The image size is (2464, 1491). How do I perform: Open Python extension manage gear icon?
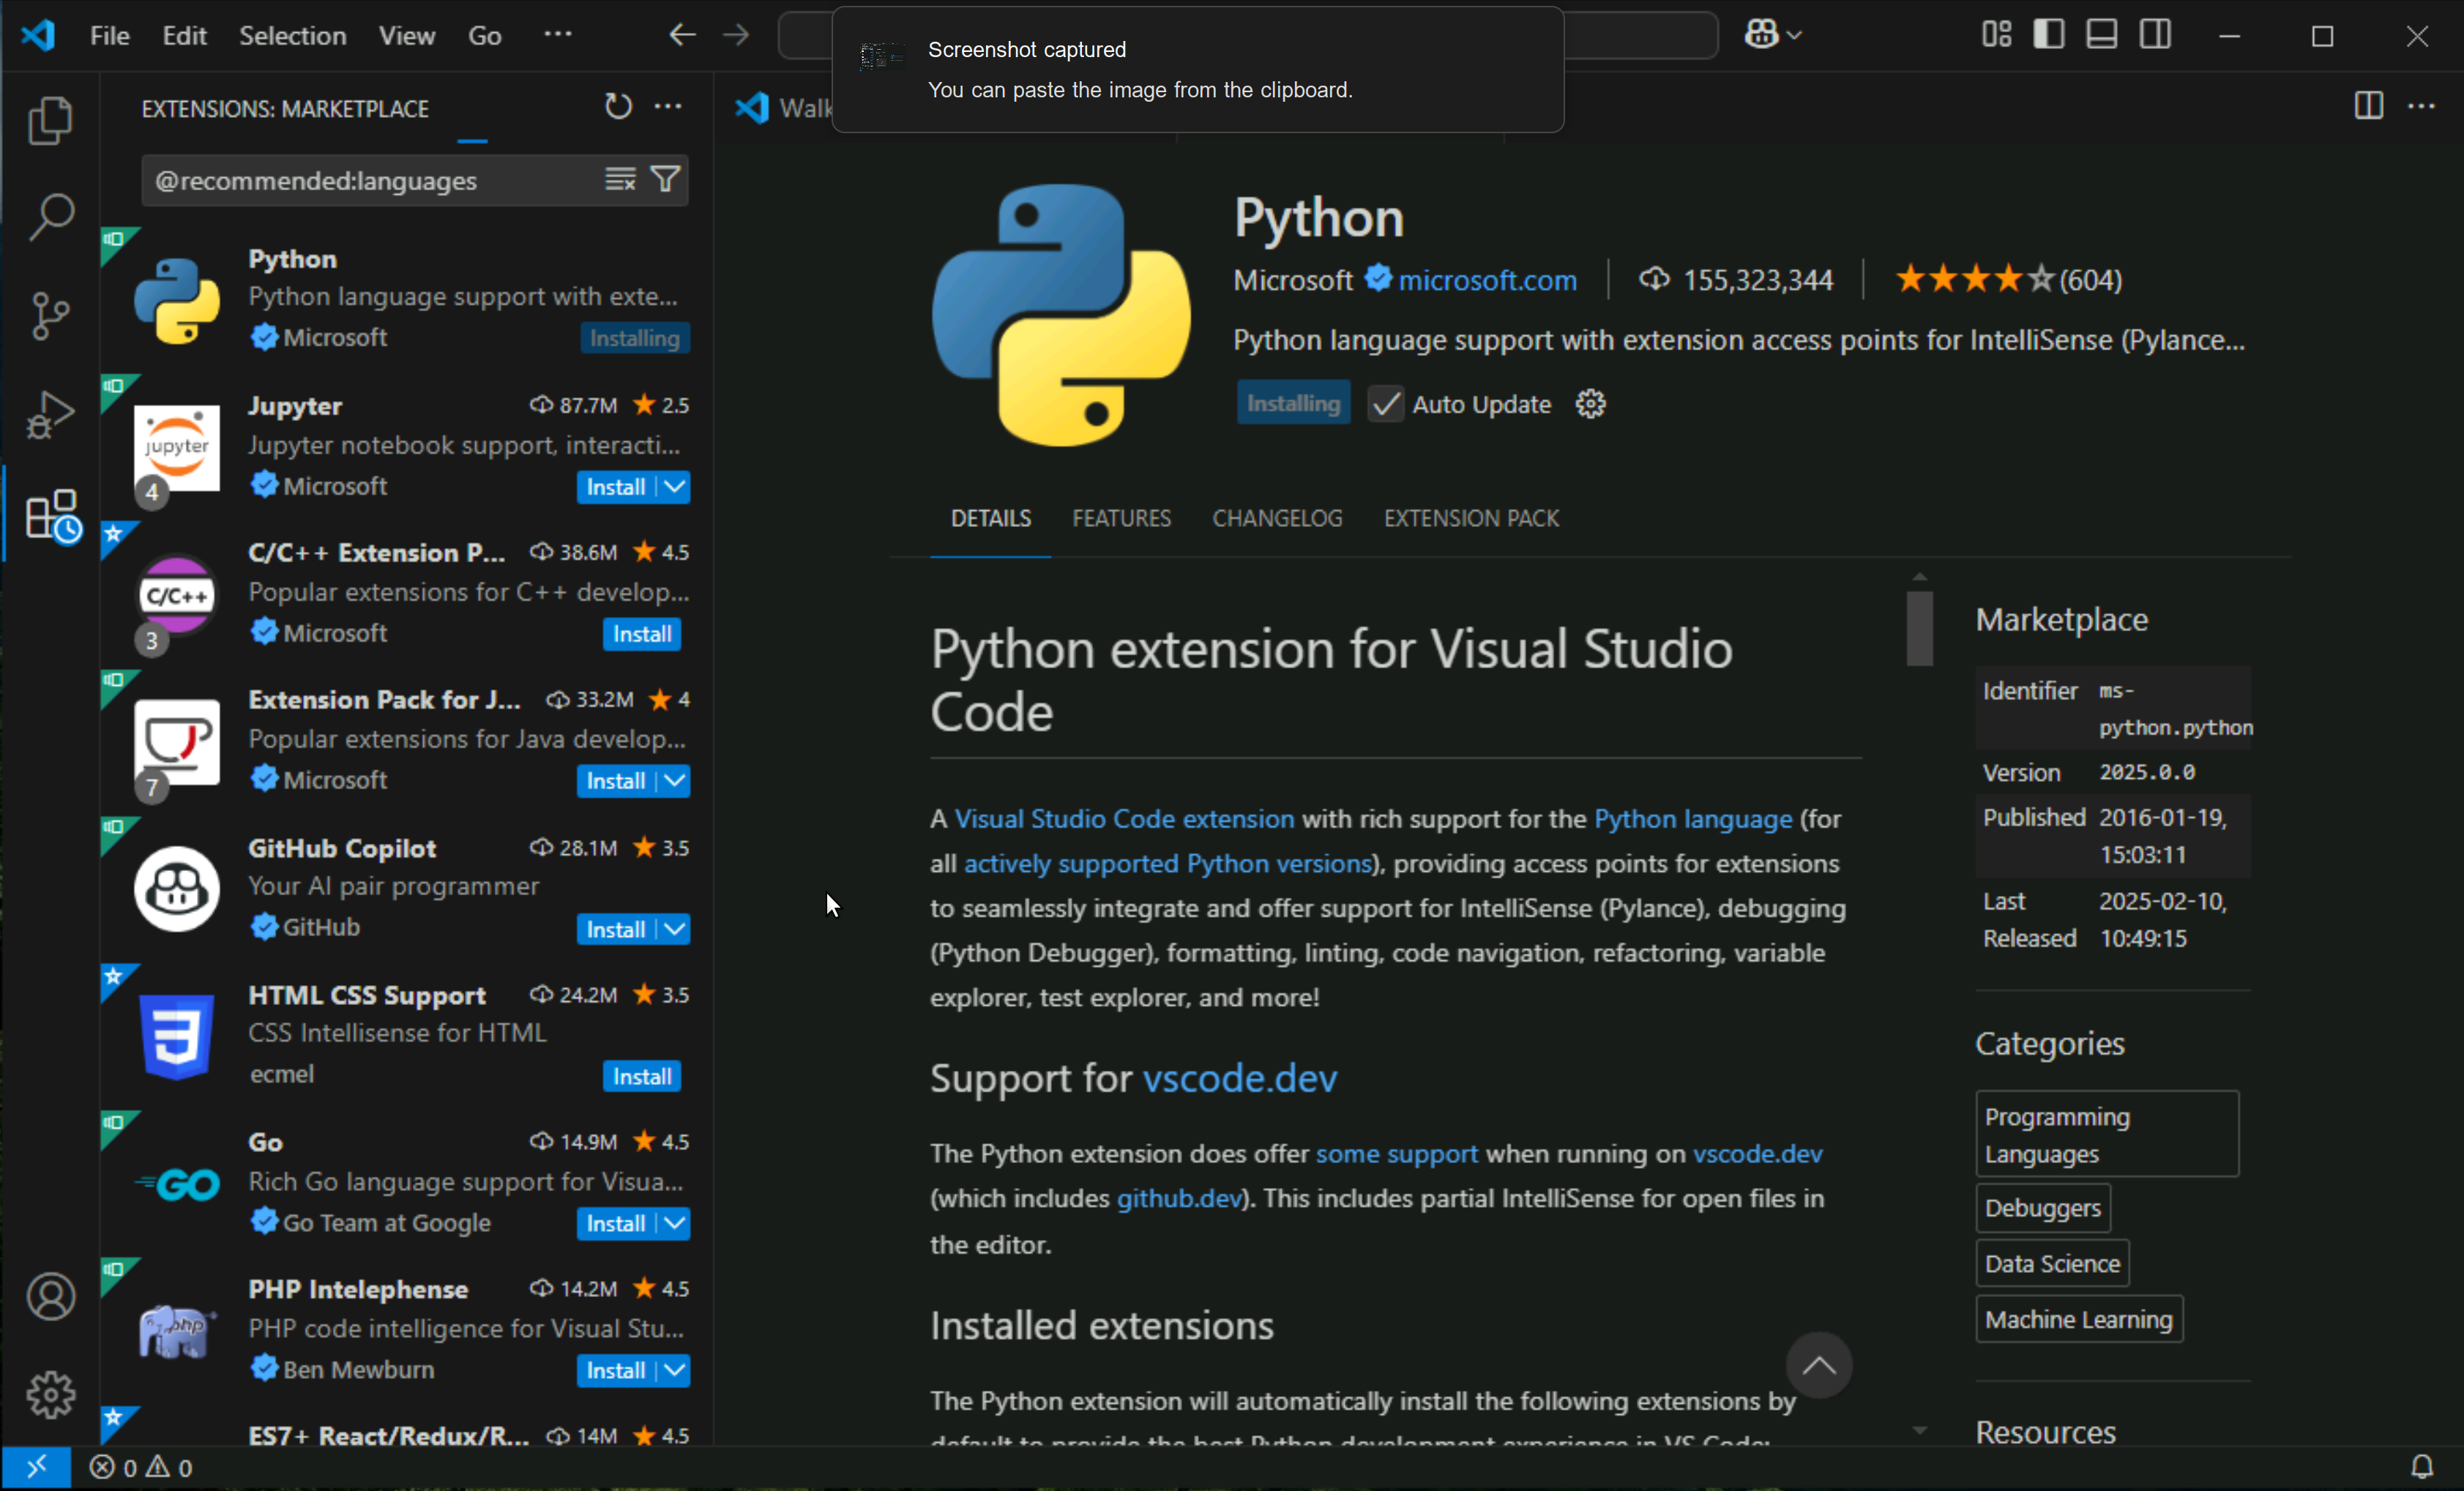tap(1590, 405)
